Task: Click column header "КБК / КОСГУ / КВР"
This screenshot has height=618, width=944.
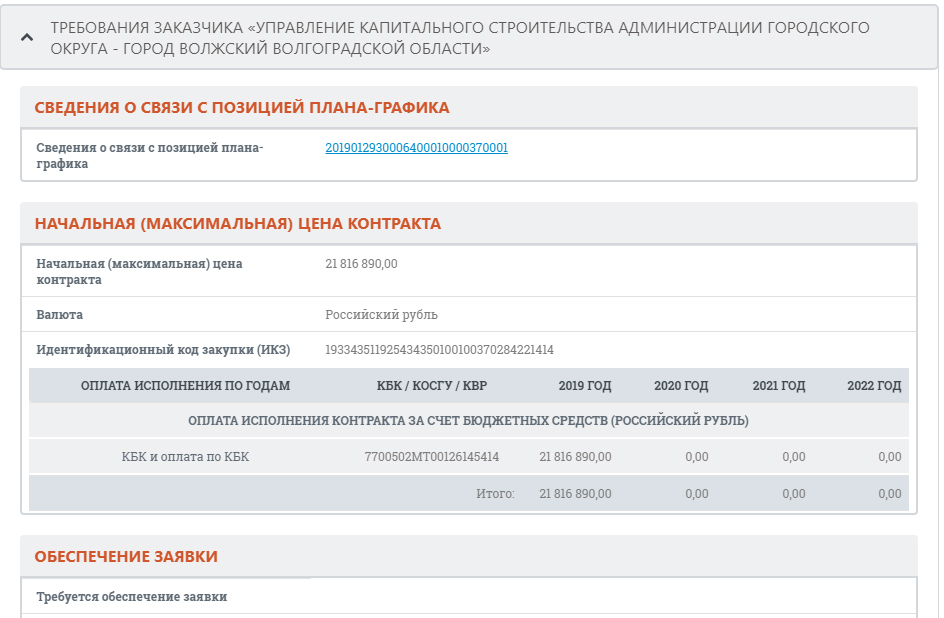Action: click(432, 386)
